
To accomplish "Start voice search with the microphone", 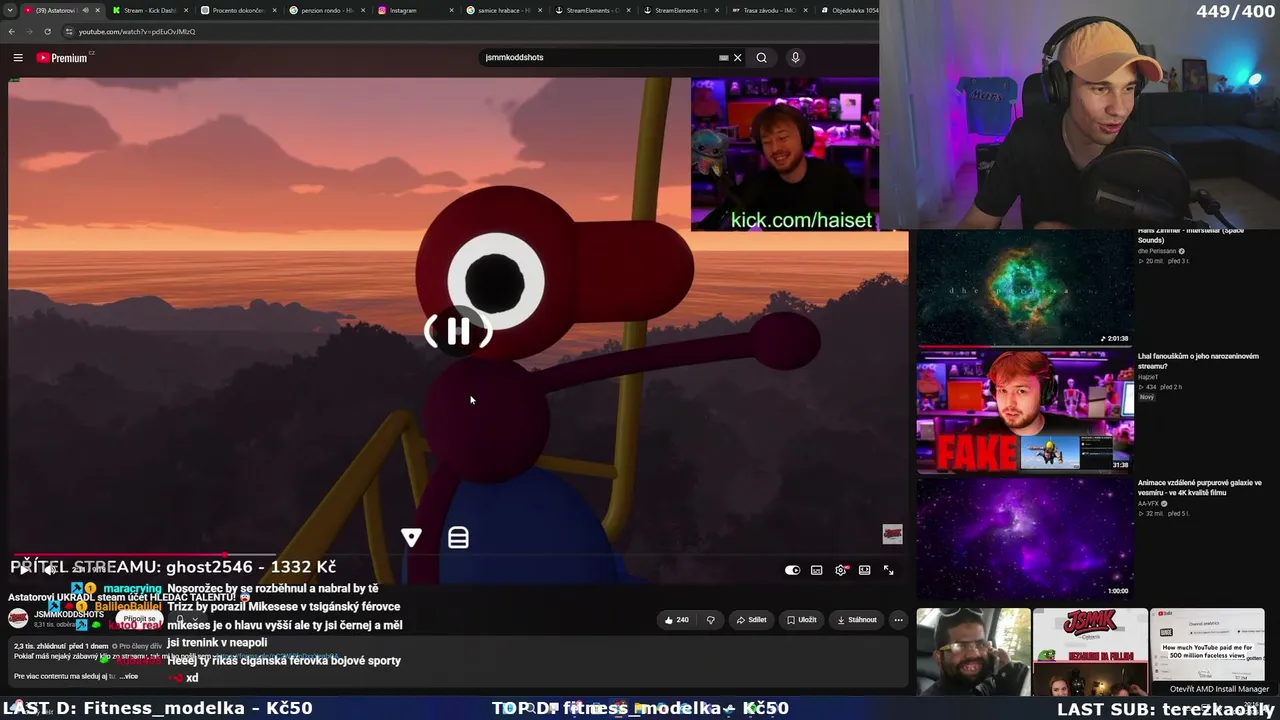I will coord(795,58).
